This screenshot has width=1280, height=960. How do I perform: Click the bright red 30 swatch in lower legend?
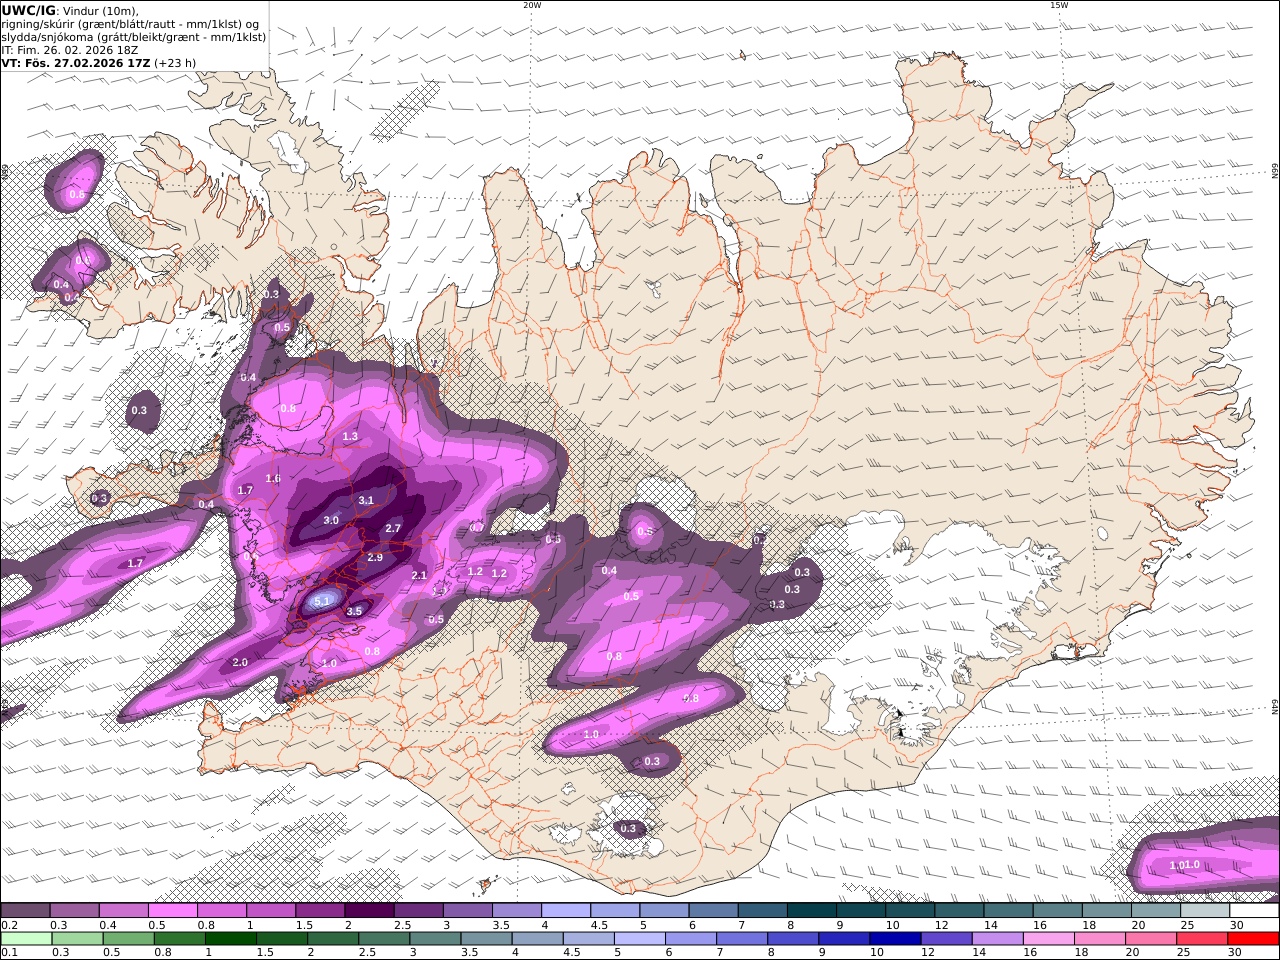point(1254,939)
